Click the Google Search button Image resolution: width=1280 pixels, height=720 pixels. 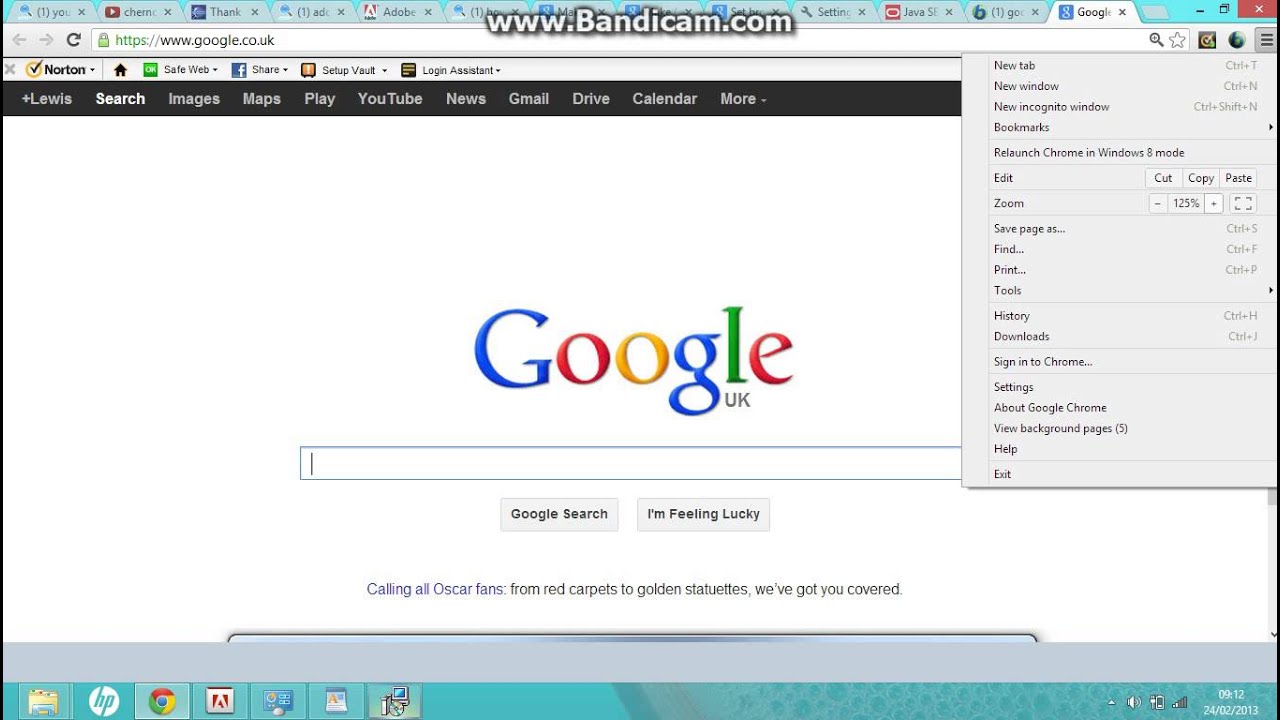[559, 514]
